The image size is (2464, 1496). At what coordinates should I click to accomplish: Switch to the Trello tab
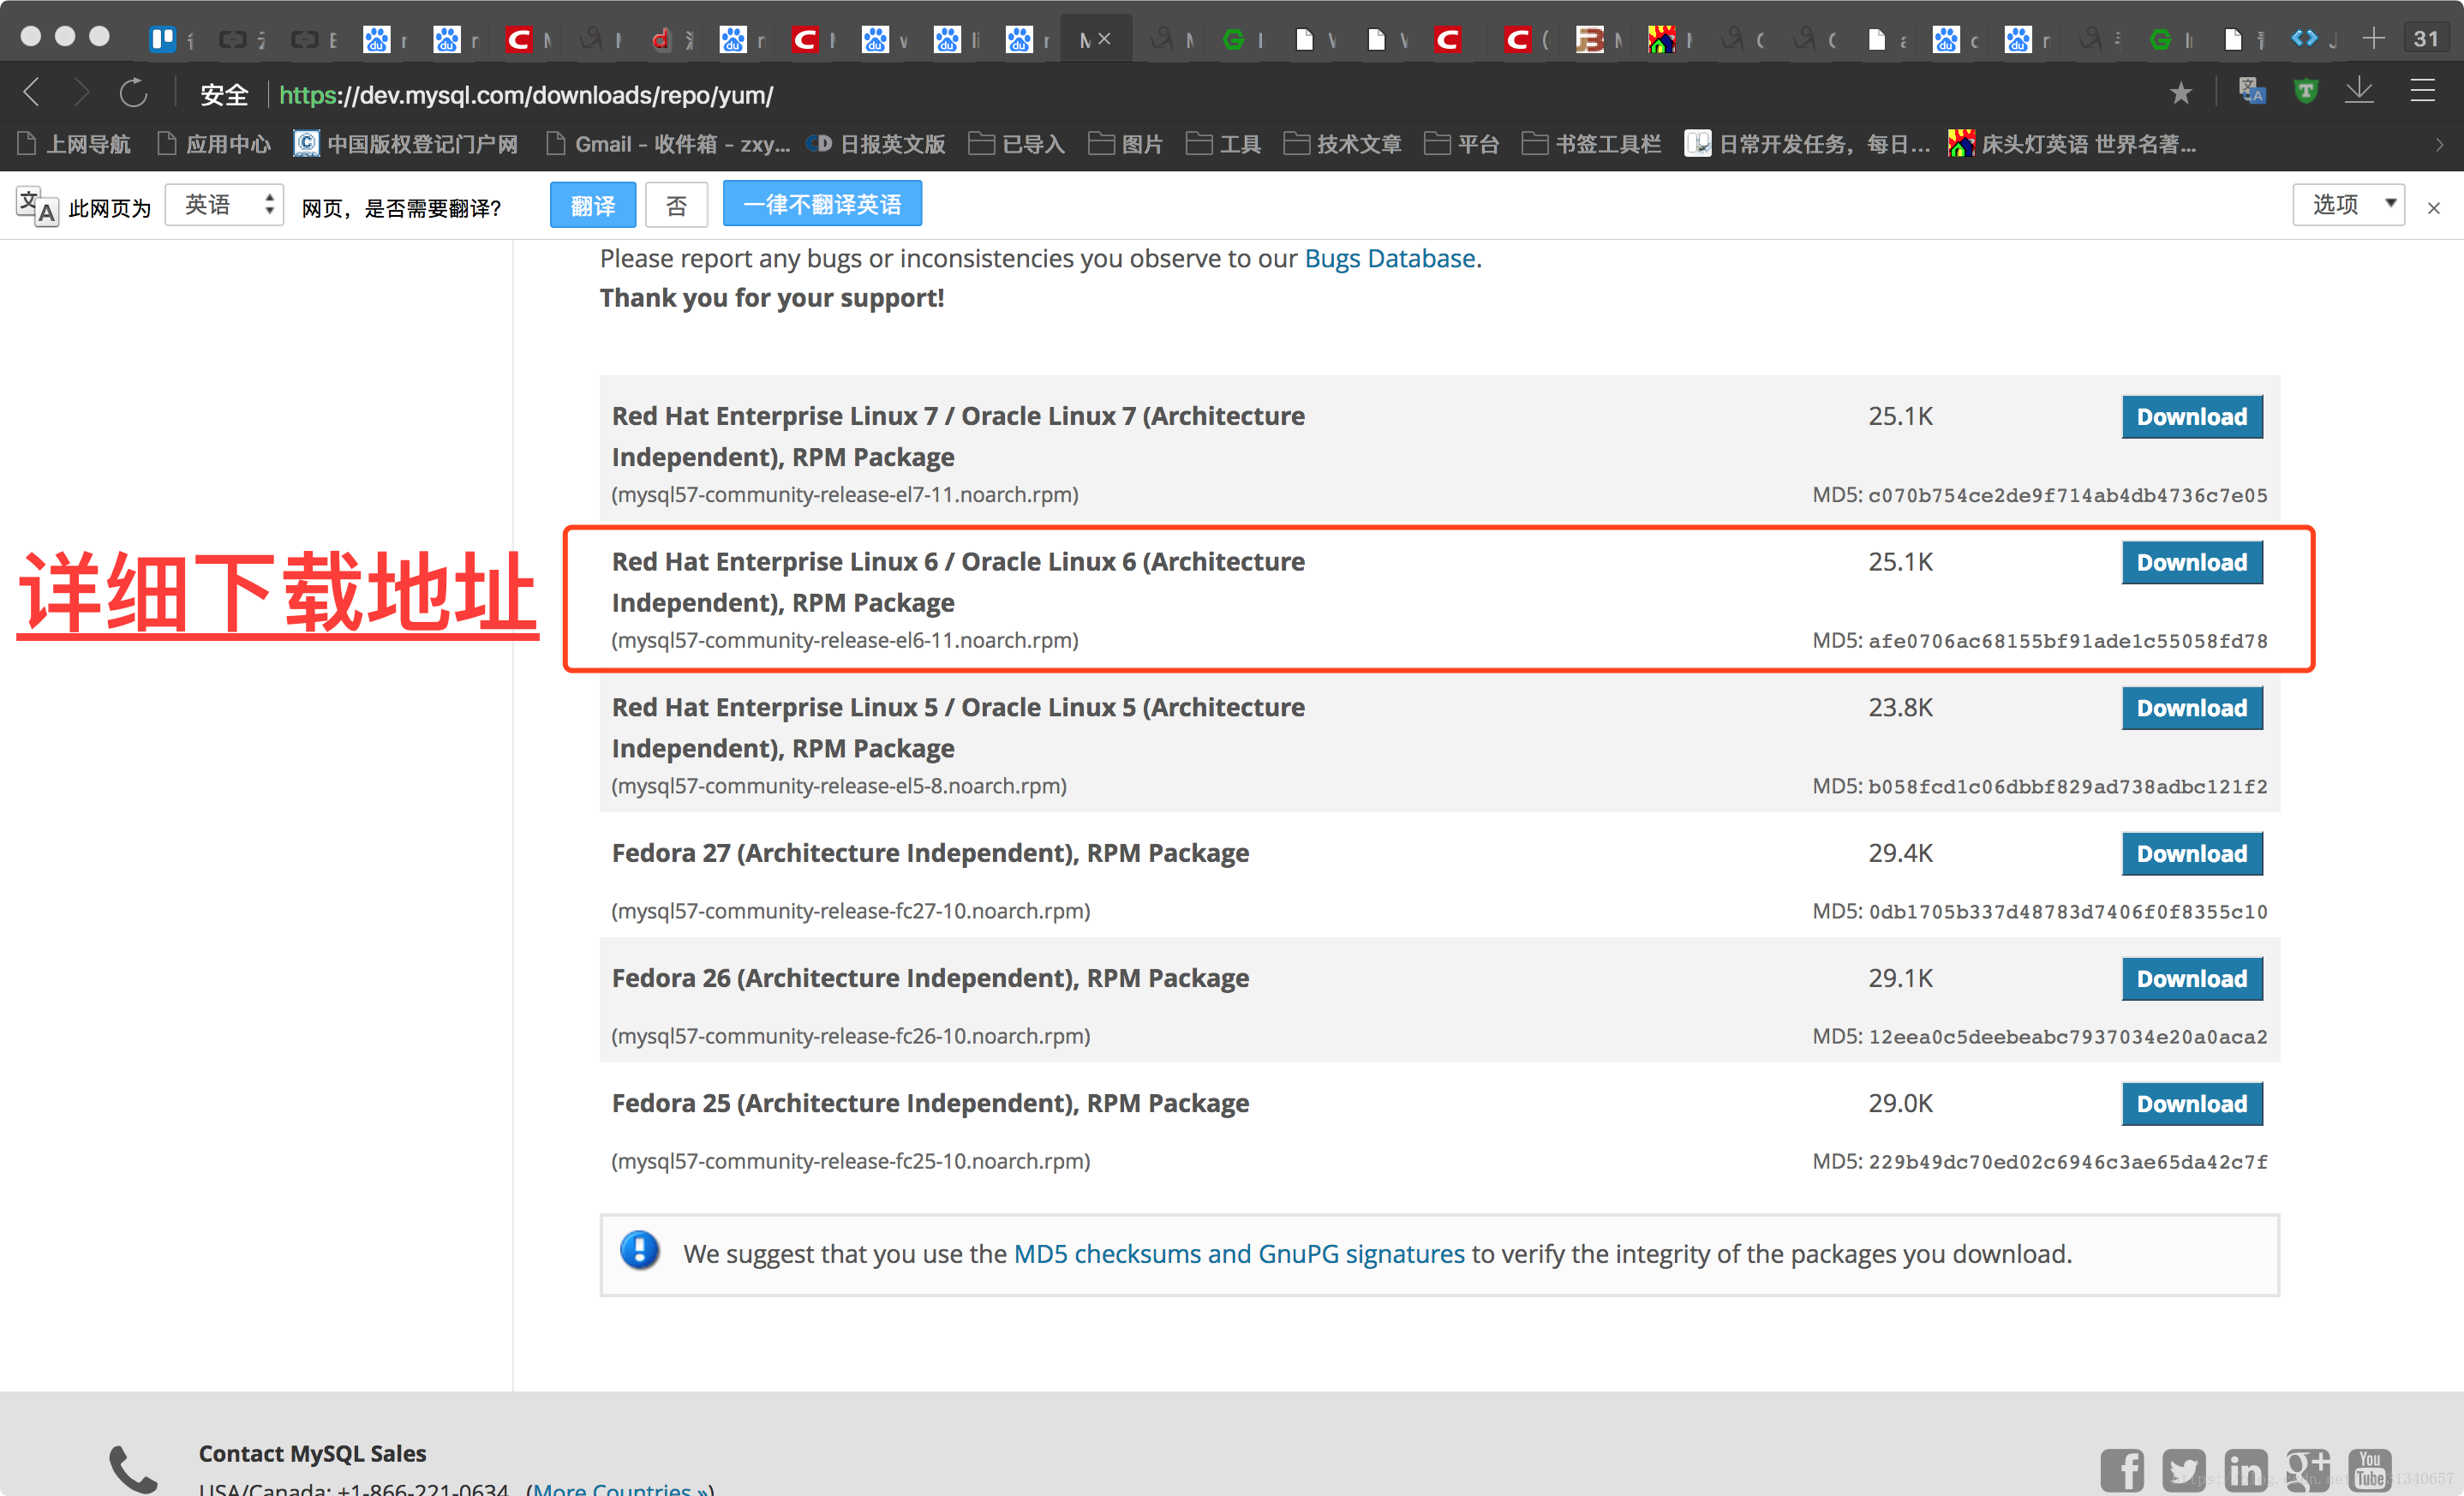tap(162, 39)
